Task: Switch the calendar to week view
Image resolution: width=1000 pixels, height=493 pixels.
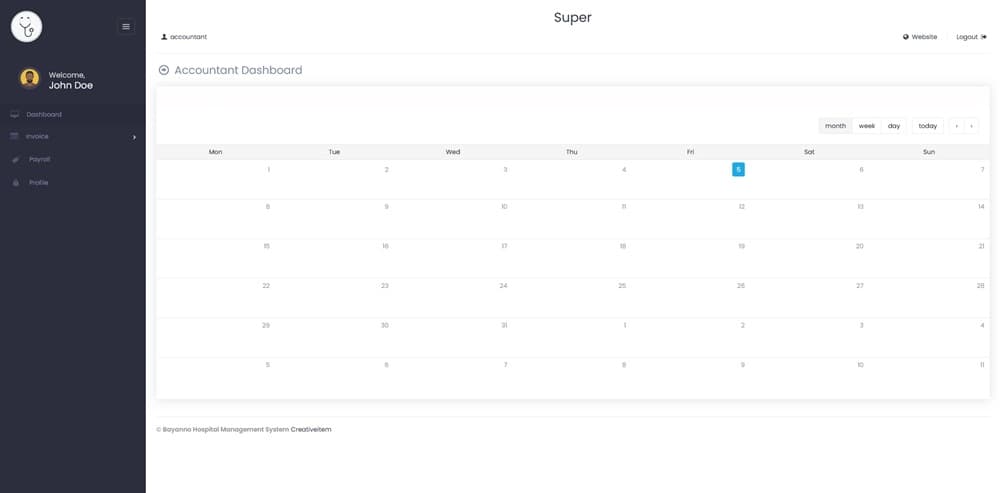Action: pos(867,126)
